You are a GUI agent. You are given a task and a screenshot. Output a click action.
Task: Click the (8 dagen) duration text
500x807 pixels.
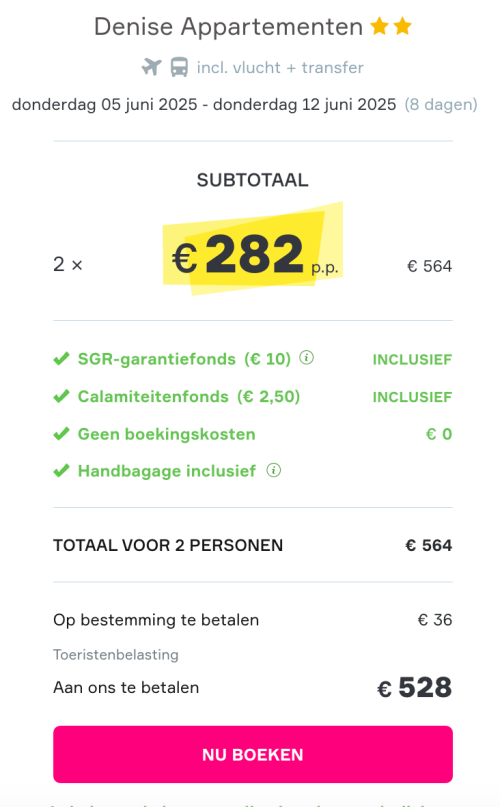coord(441,104)
